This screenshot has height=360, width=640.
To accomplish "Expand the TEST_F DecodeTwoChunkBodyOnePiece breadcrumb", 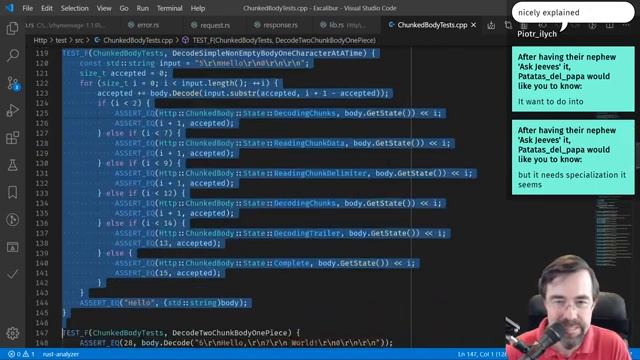I will 284,40.
